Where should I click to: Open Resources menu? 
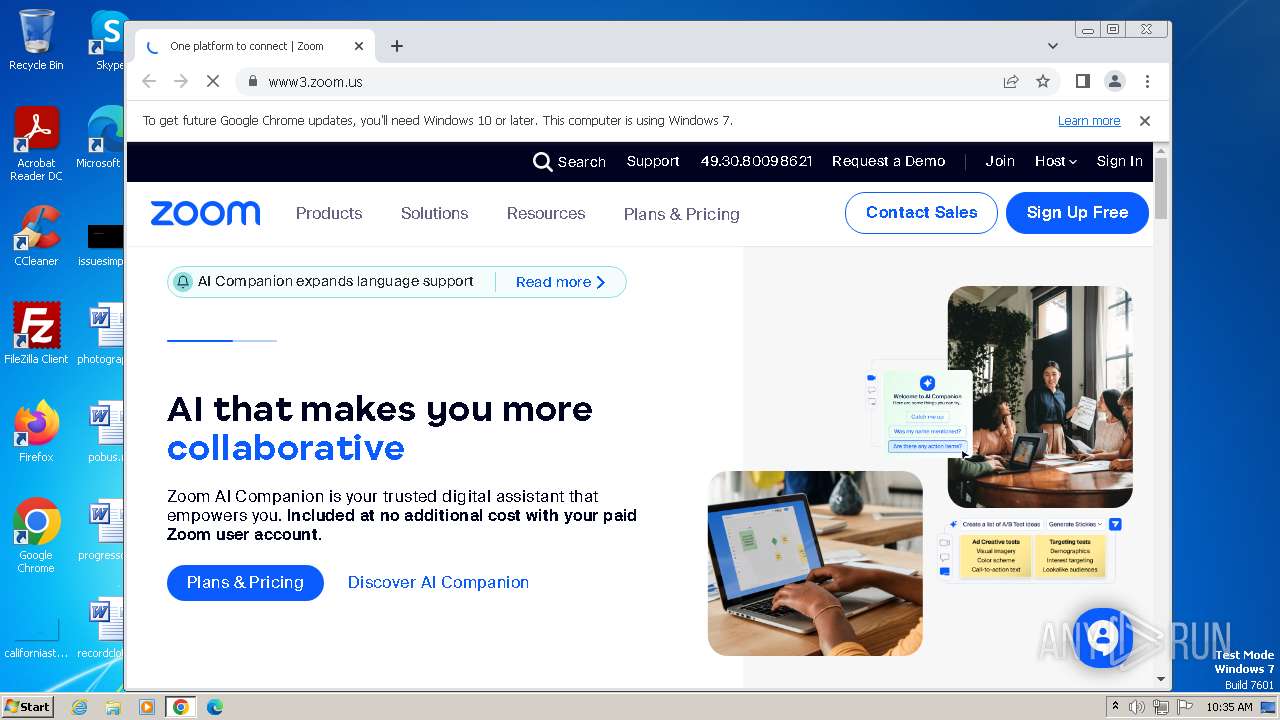546,213
